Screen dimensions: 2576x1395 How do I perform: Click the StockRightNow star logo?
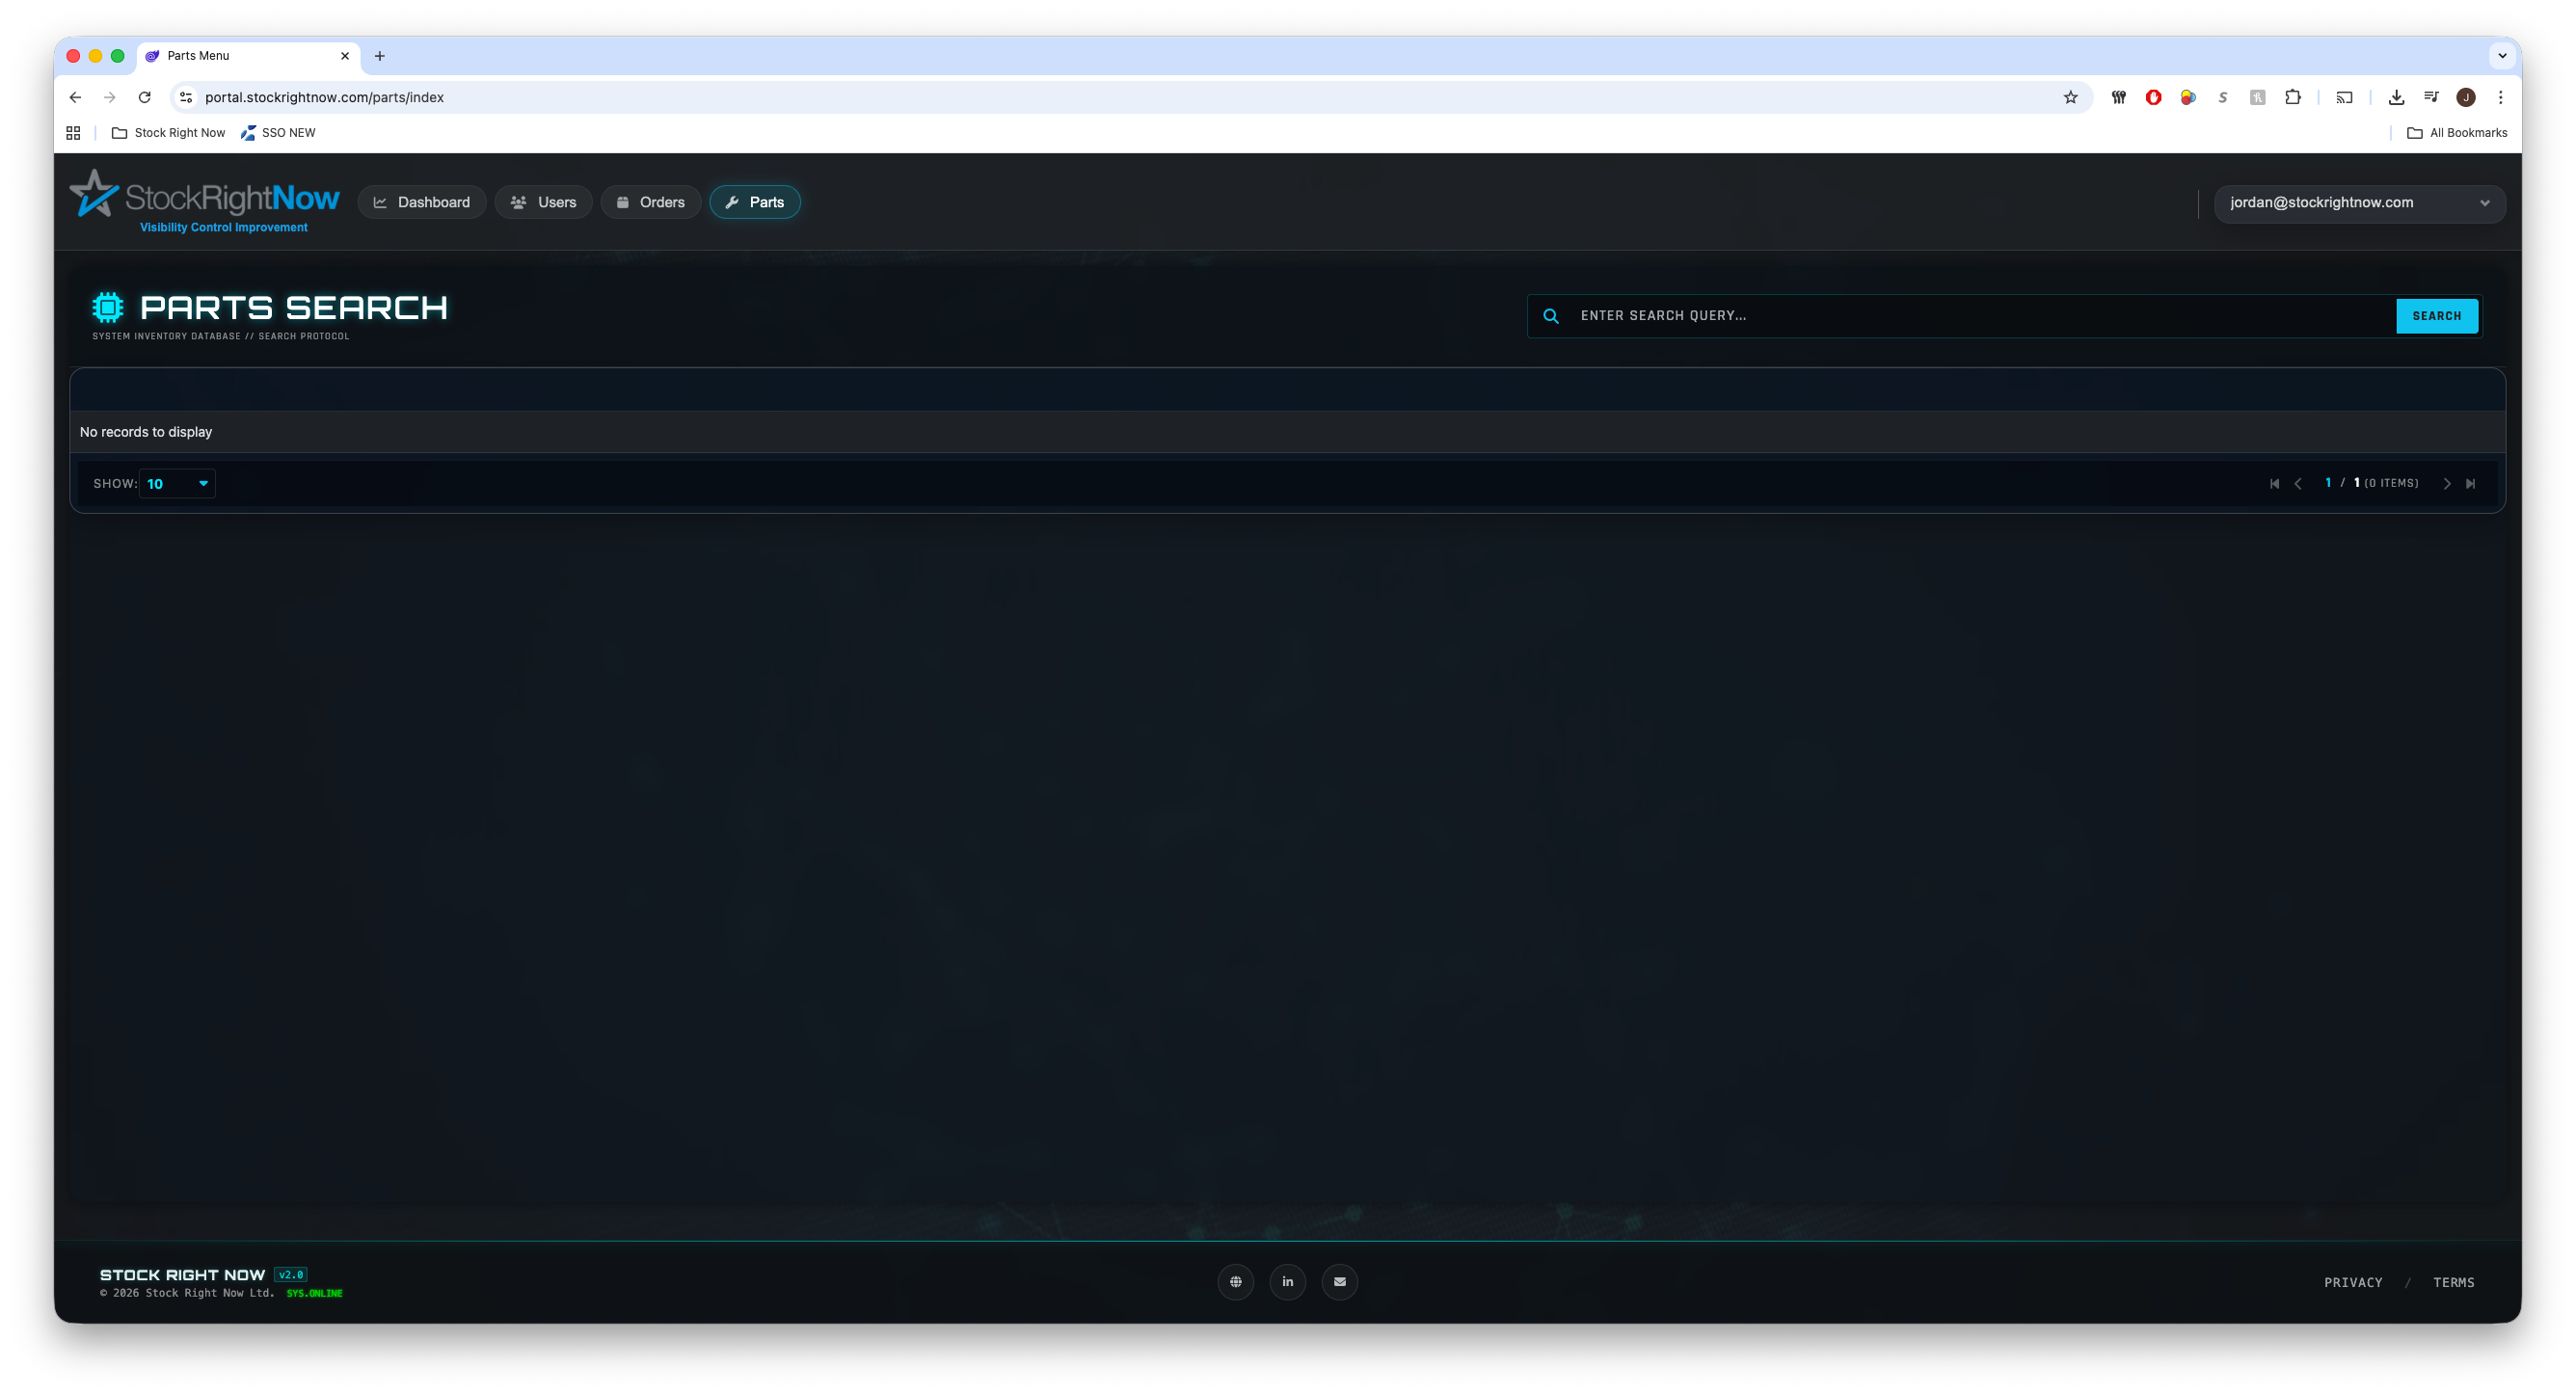click(x=95, y=194)
